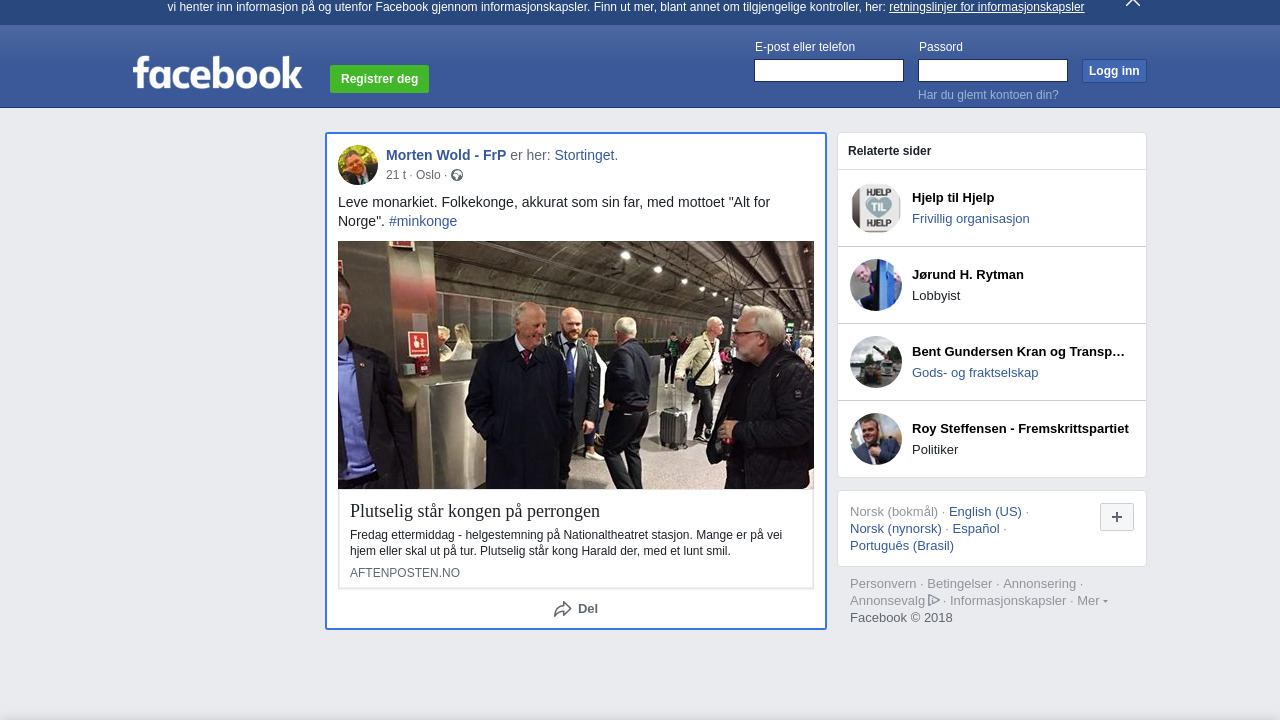Click the Del share button label
The image size is (1280, 720).
tap(588, 609)
